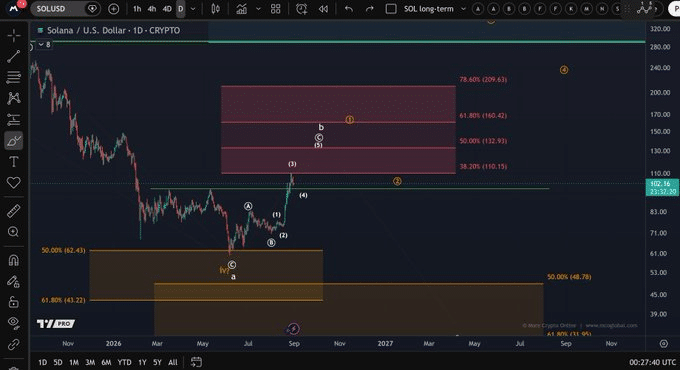Select the trend line drawing tool
Screen dimensions: 680x370
click(x=13, y=56)
